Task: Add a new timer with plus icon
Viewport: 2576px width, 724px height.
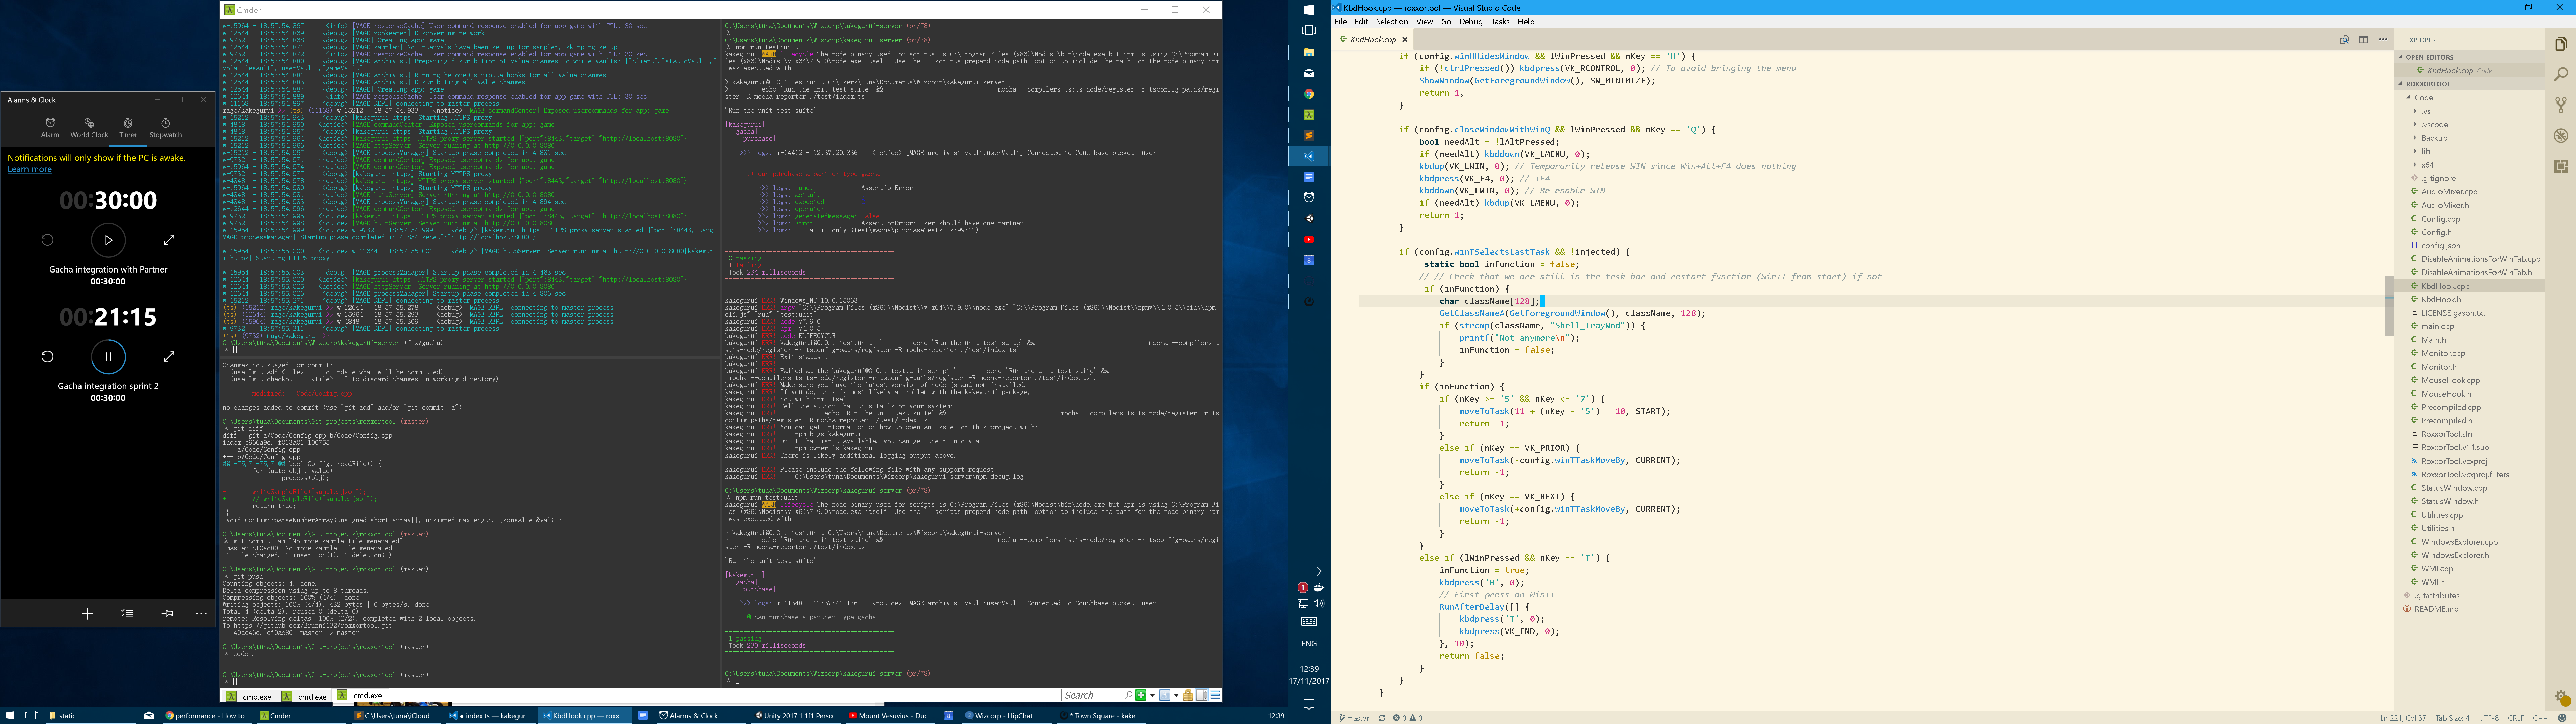Action: point(87,614)
